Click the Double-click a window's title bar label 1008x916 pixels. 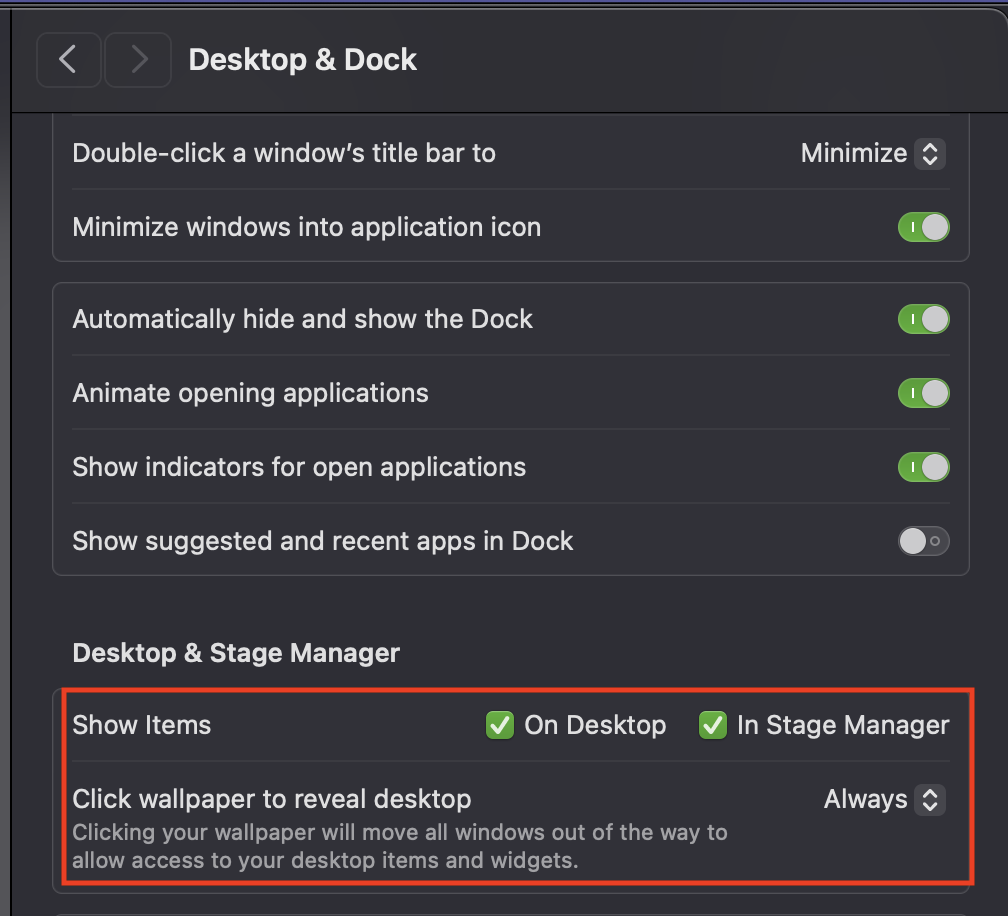pyautogui.click(x=284, y=154)
